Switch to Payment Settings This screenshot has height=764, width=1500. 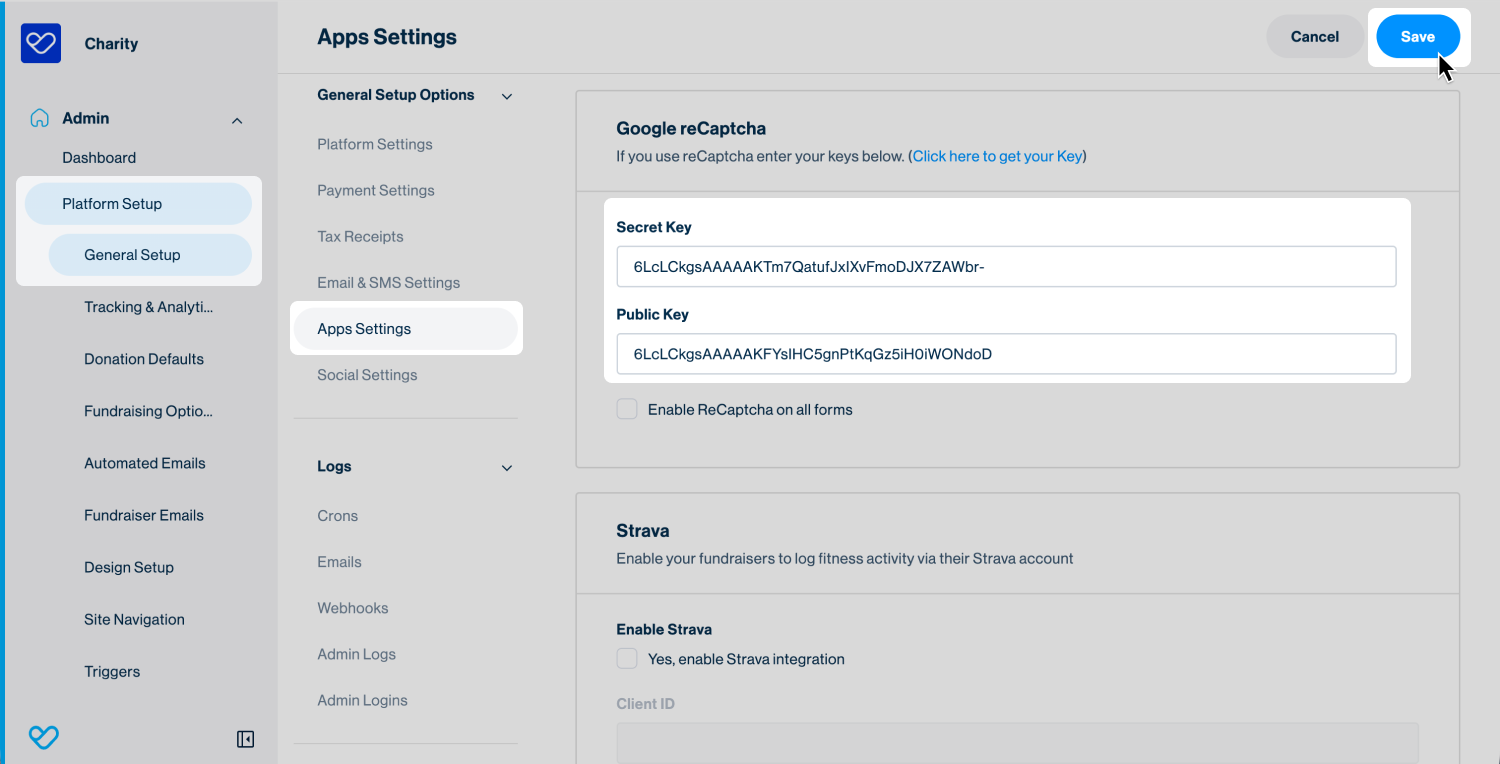click(x=376, y=190)
